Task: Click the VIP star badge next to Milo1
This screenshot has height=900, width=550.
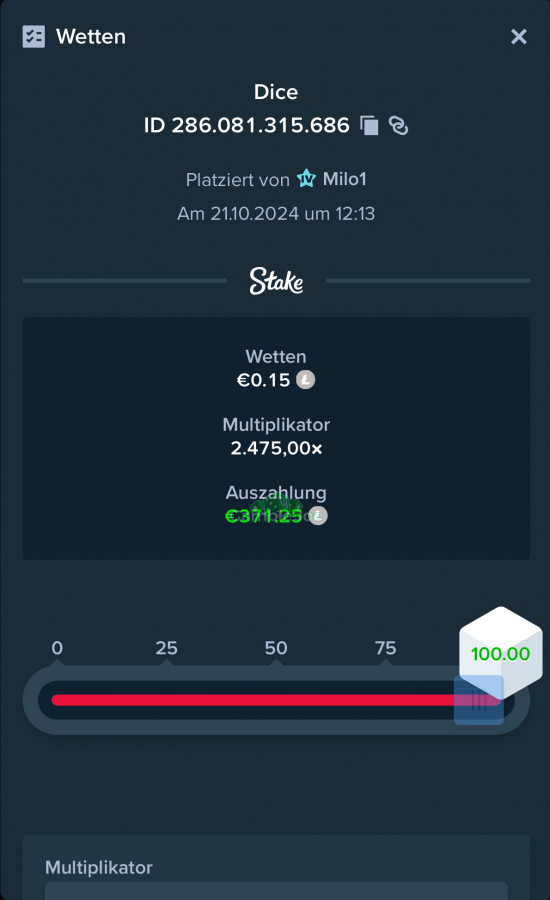Action: pos(306,179)
